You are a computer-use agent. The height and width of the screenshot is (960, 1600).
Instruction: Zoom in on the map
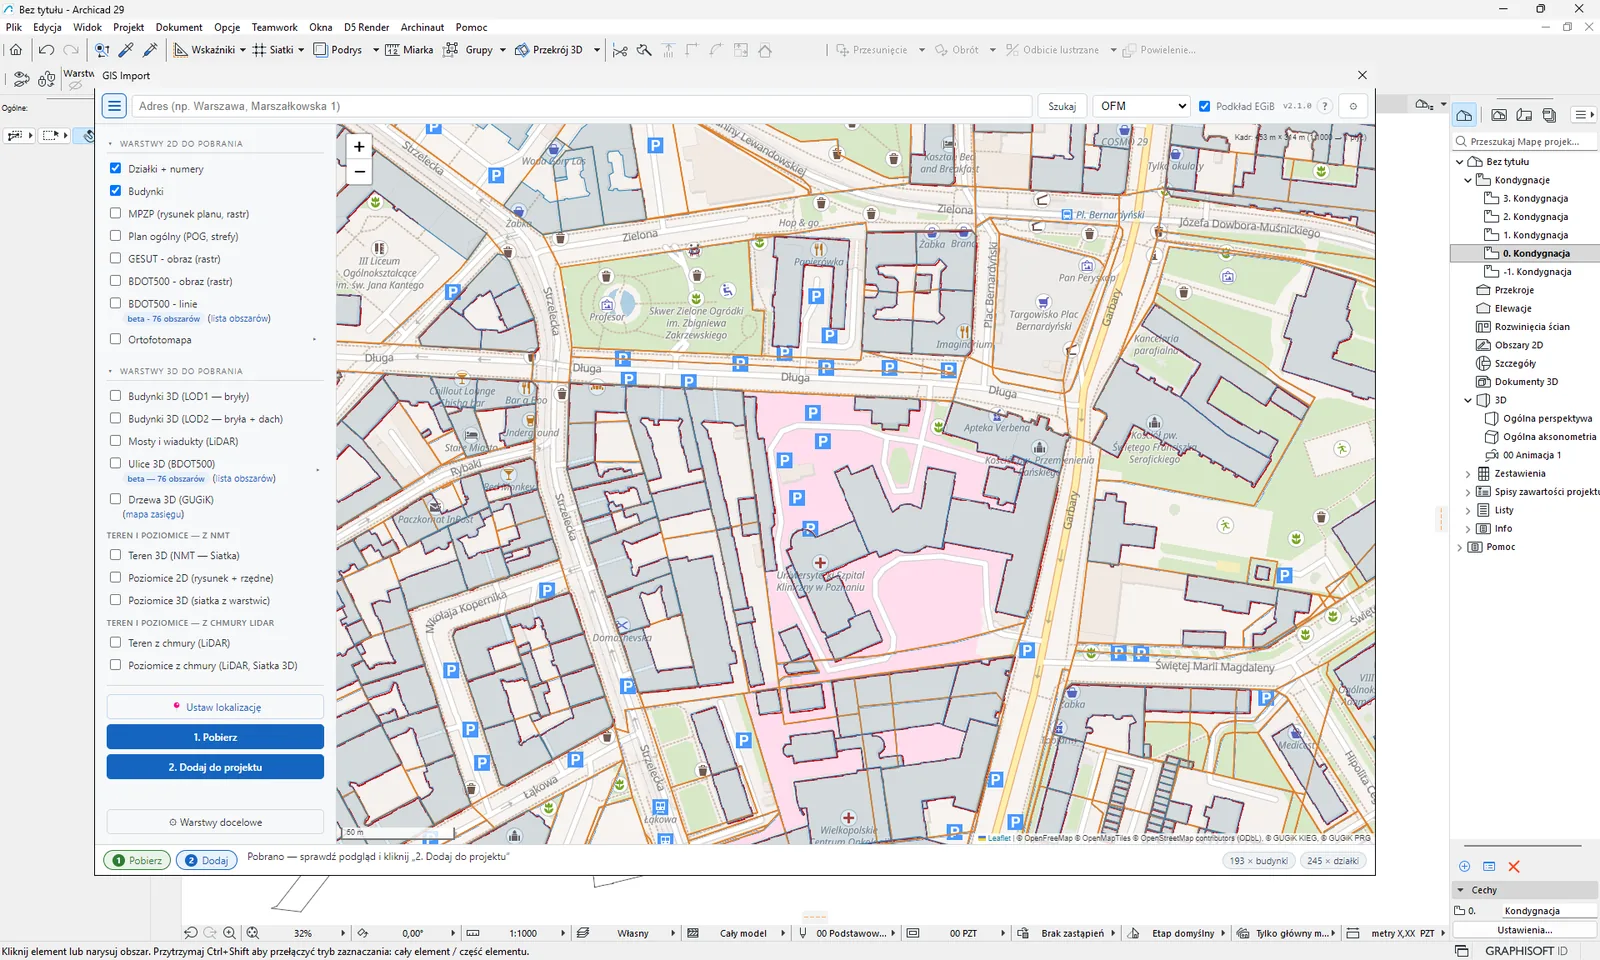pyautogui.click(x=359, y=147)
